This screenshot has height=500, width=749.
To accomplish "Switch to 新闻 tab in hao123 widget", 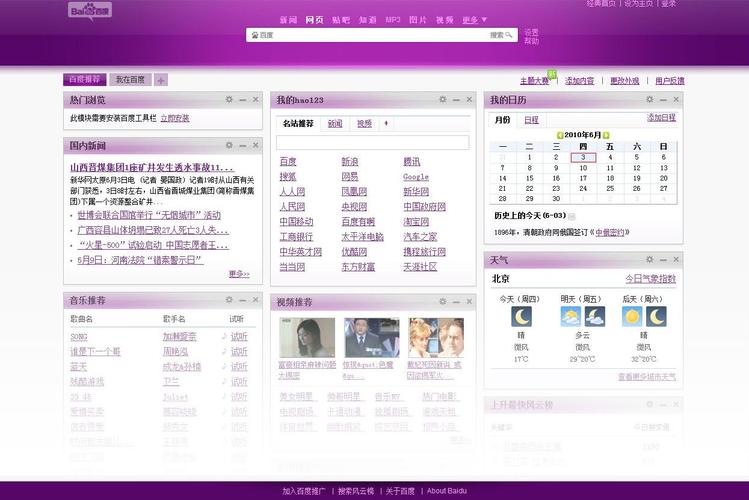I will click(335, 124).
